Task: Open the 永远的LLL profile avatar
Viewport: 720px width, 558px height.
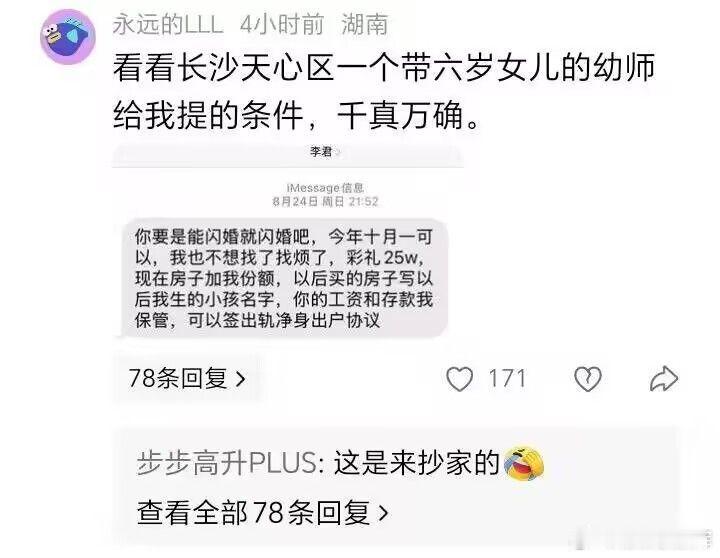Action: tap(68, 37)
